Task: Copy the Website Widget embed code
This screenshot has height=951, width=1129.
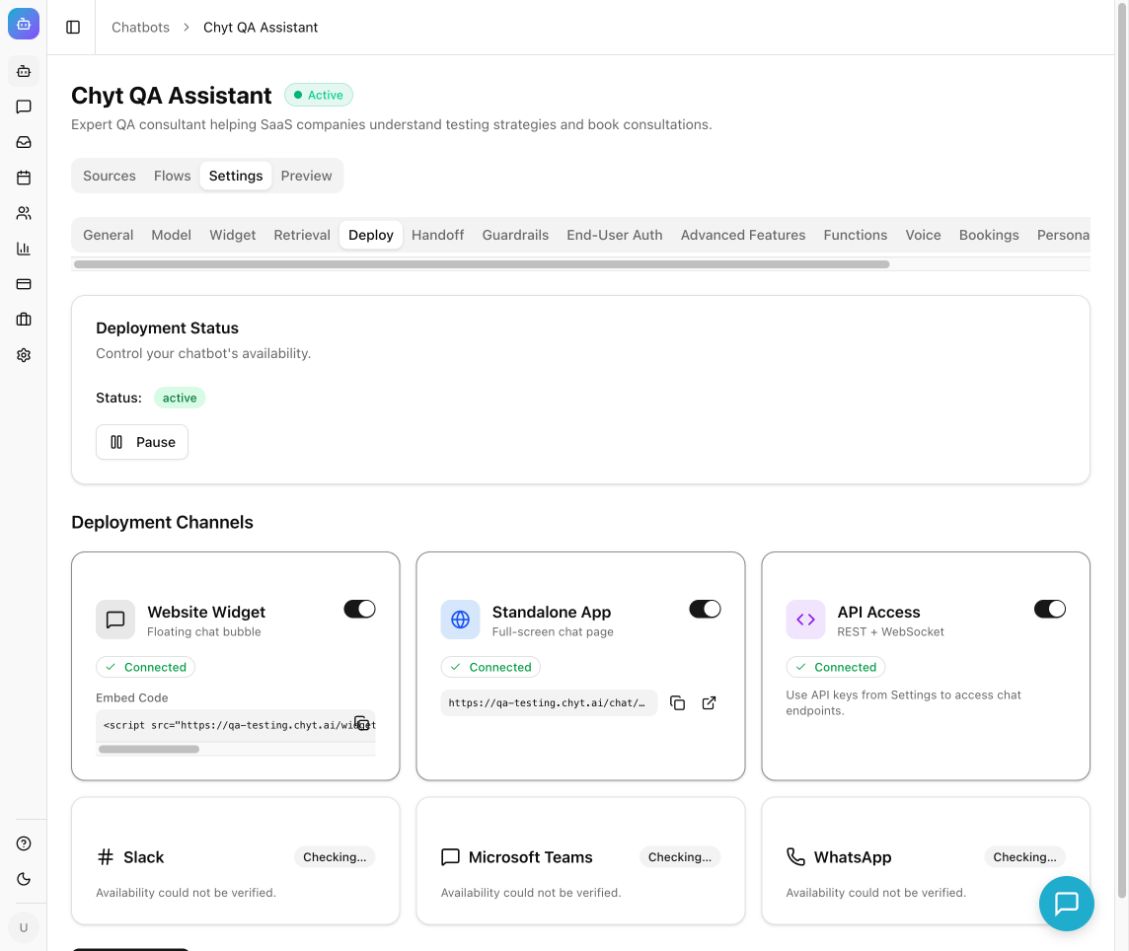Action: point(361,724)
